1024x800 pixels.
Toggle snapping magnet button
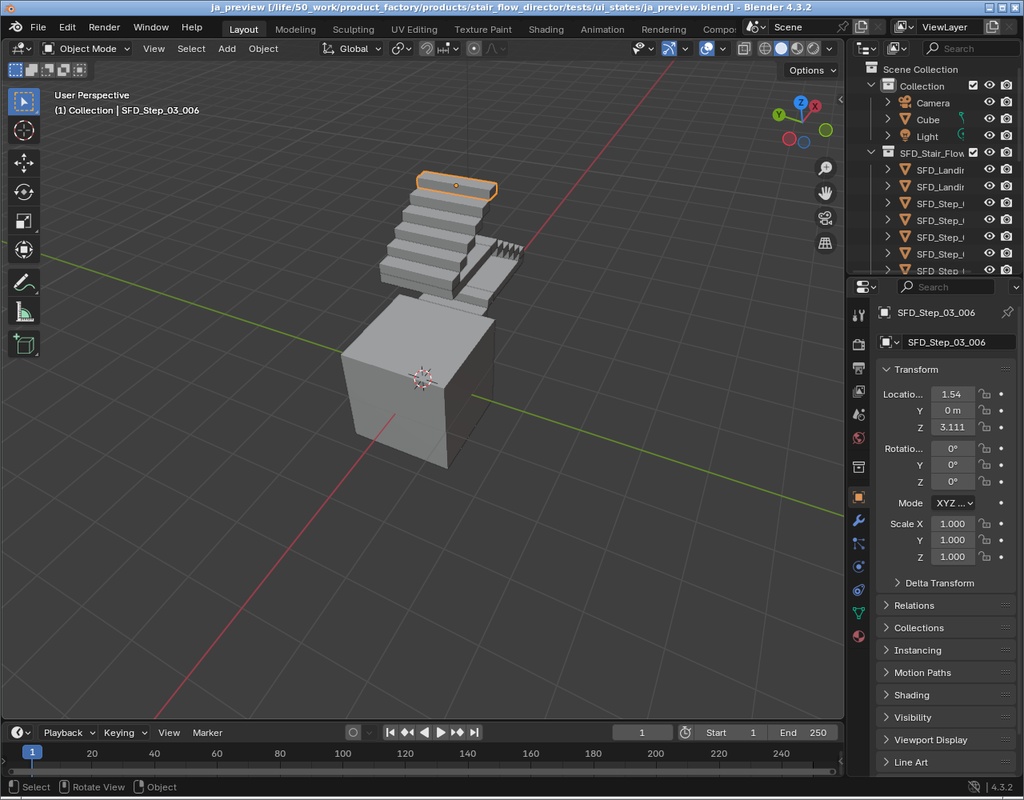point(426,49)
